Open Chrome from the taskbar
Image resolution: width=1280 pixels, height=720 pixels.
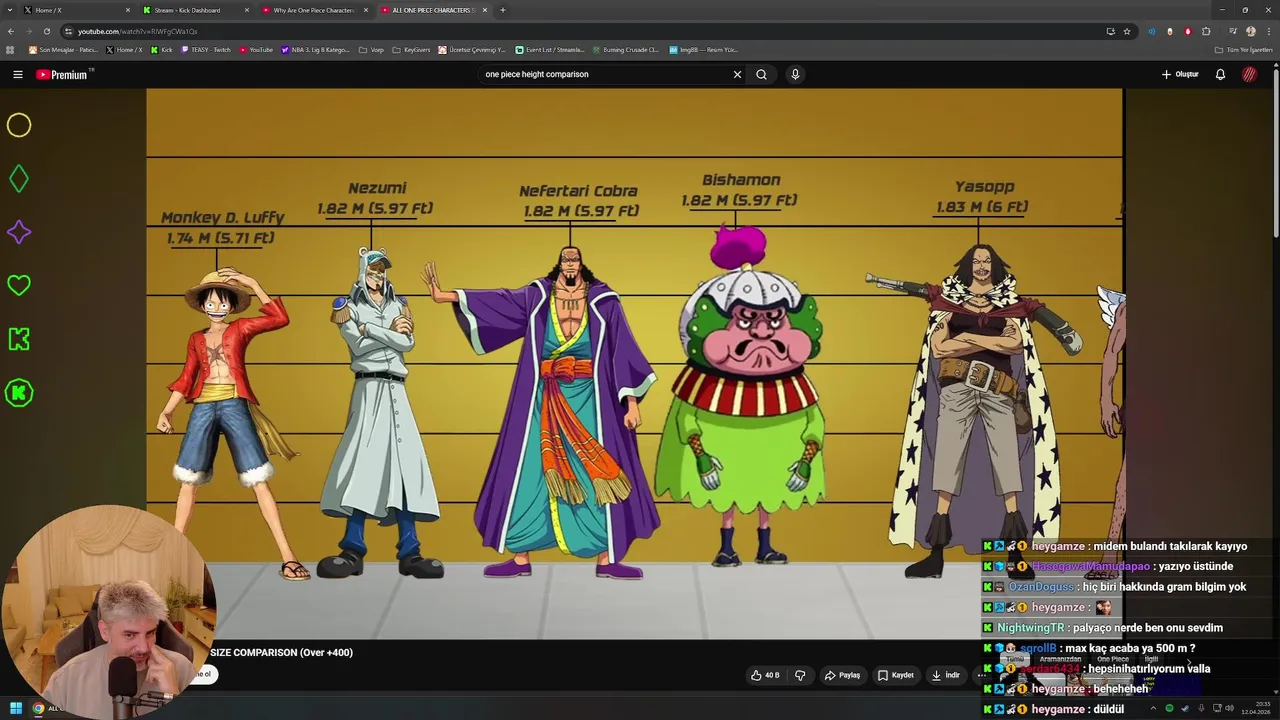38,708
